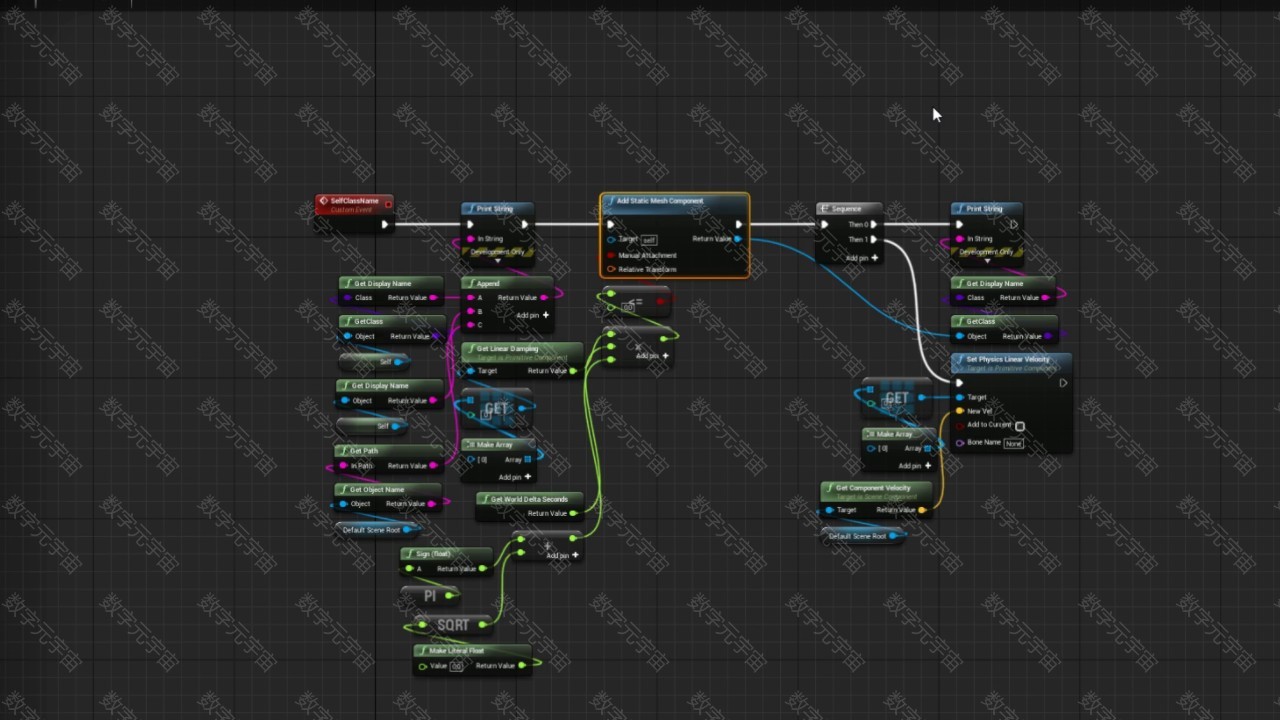Click Get Linear Damping Target pin
The image size is (1280, 720).
pos(471,371)
